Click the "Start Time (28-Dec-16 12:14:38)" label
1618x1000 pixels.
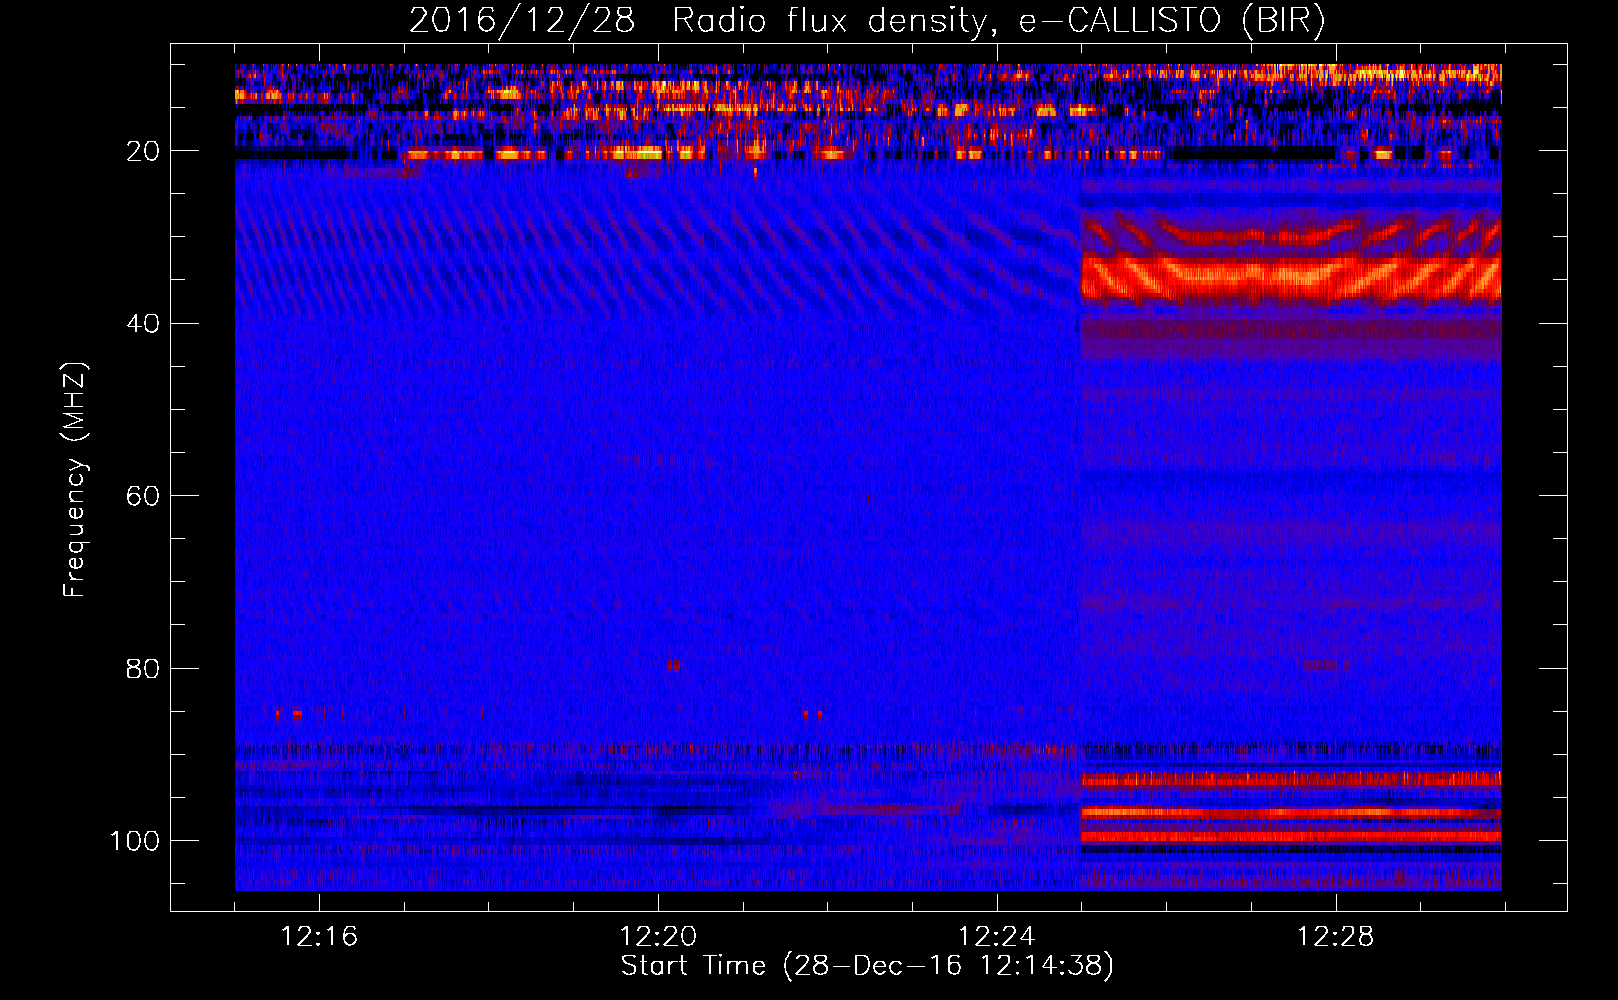pos(867,966)
